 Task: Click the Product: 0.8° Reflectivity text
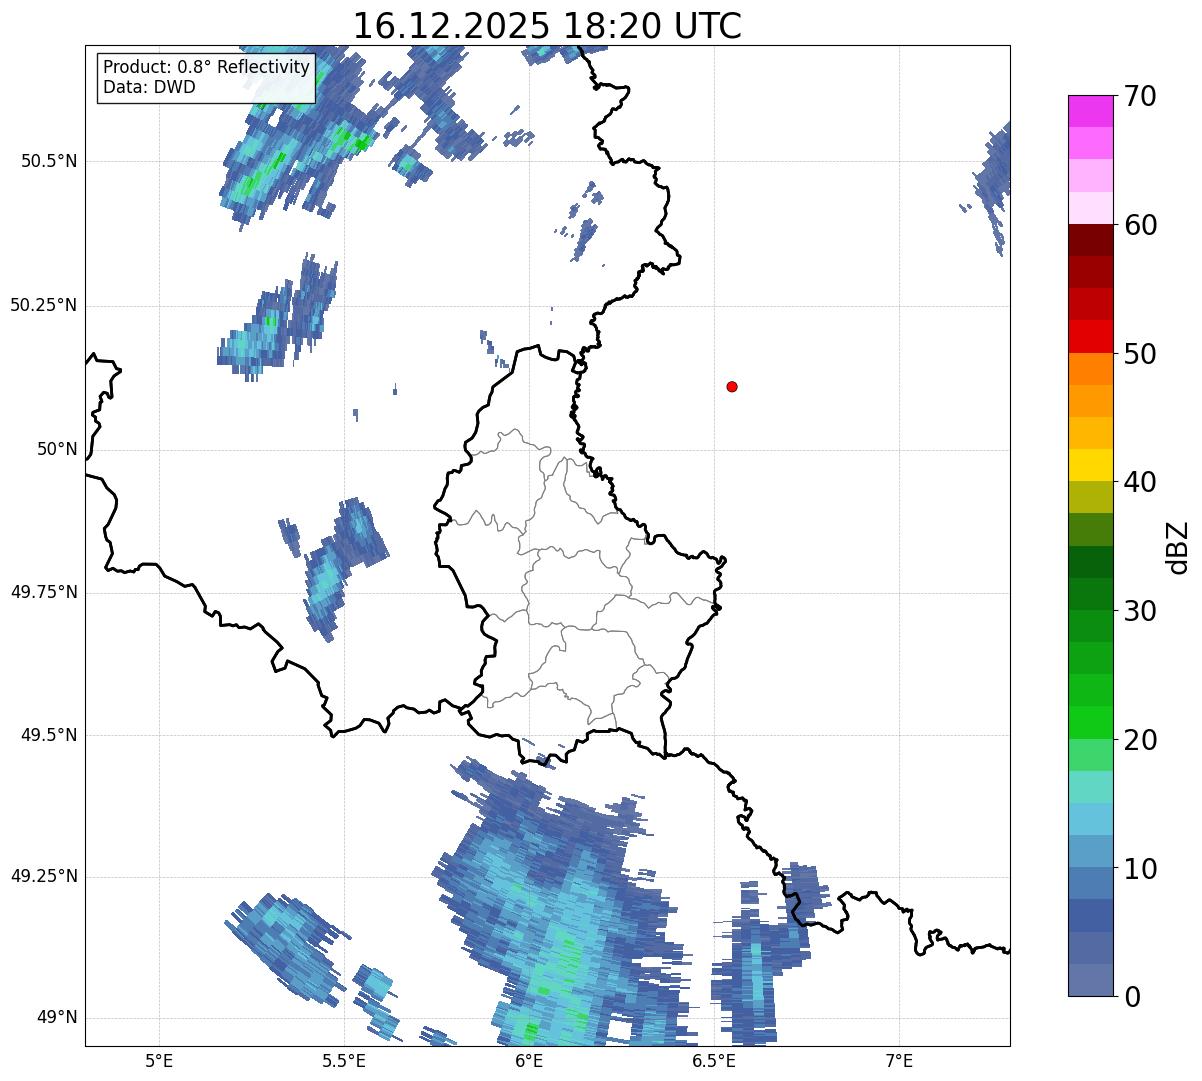[x=207, y=67]
